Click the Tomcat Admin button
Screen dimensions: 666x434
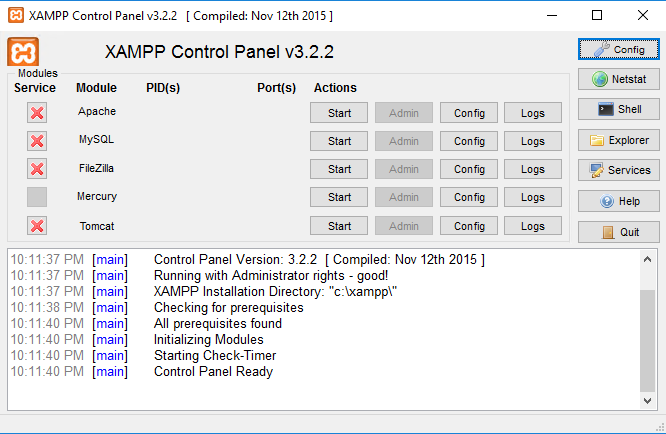(x=404, y=225)
